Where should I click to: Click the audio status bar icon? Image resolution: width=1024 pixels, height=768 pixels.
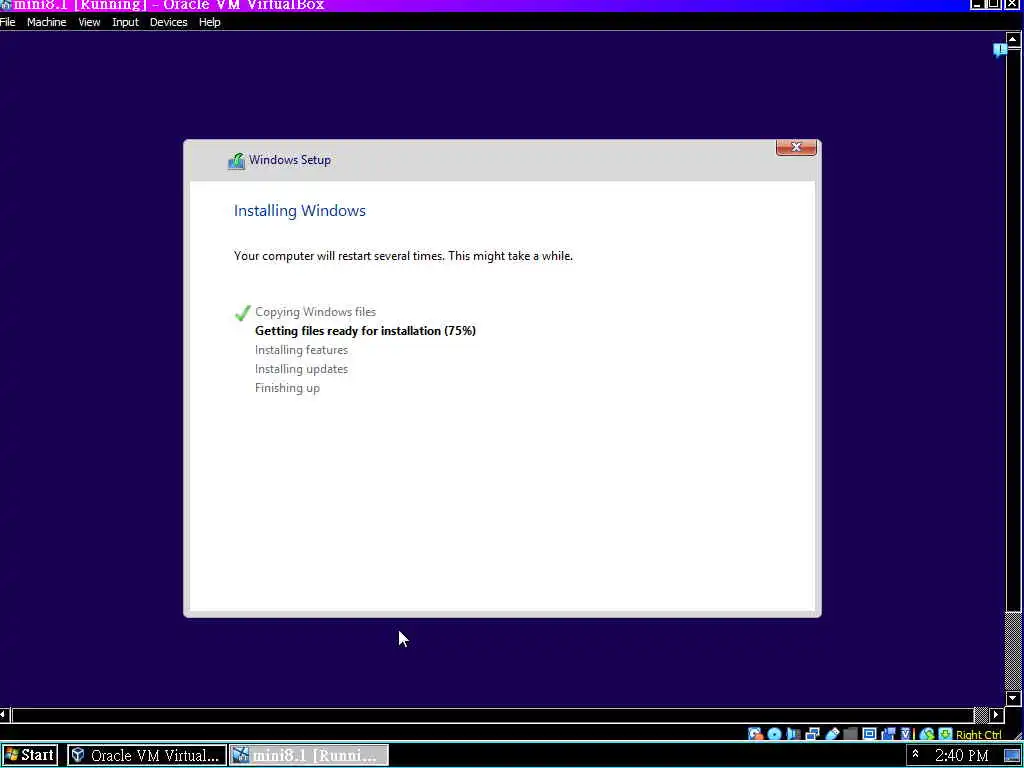coord(793,734)
